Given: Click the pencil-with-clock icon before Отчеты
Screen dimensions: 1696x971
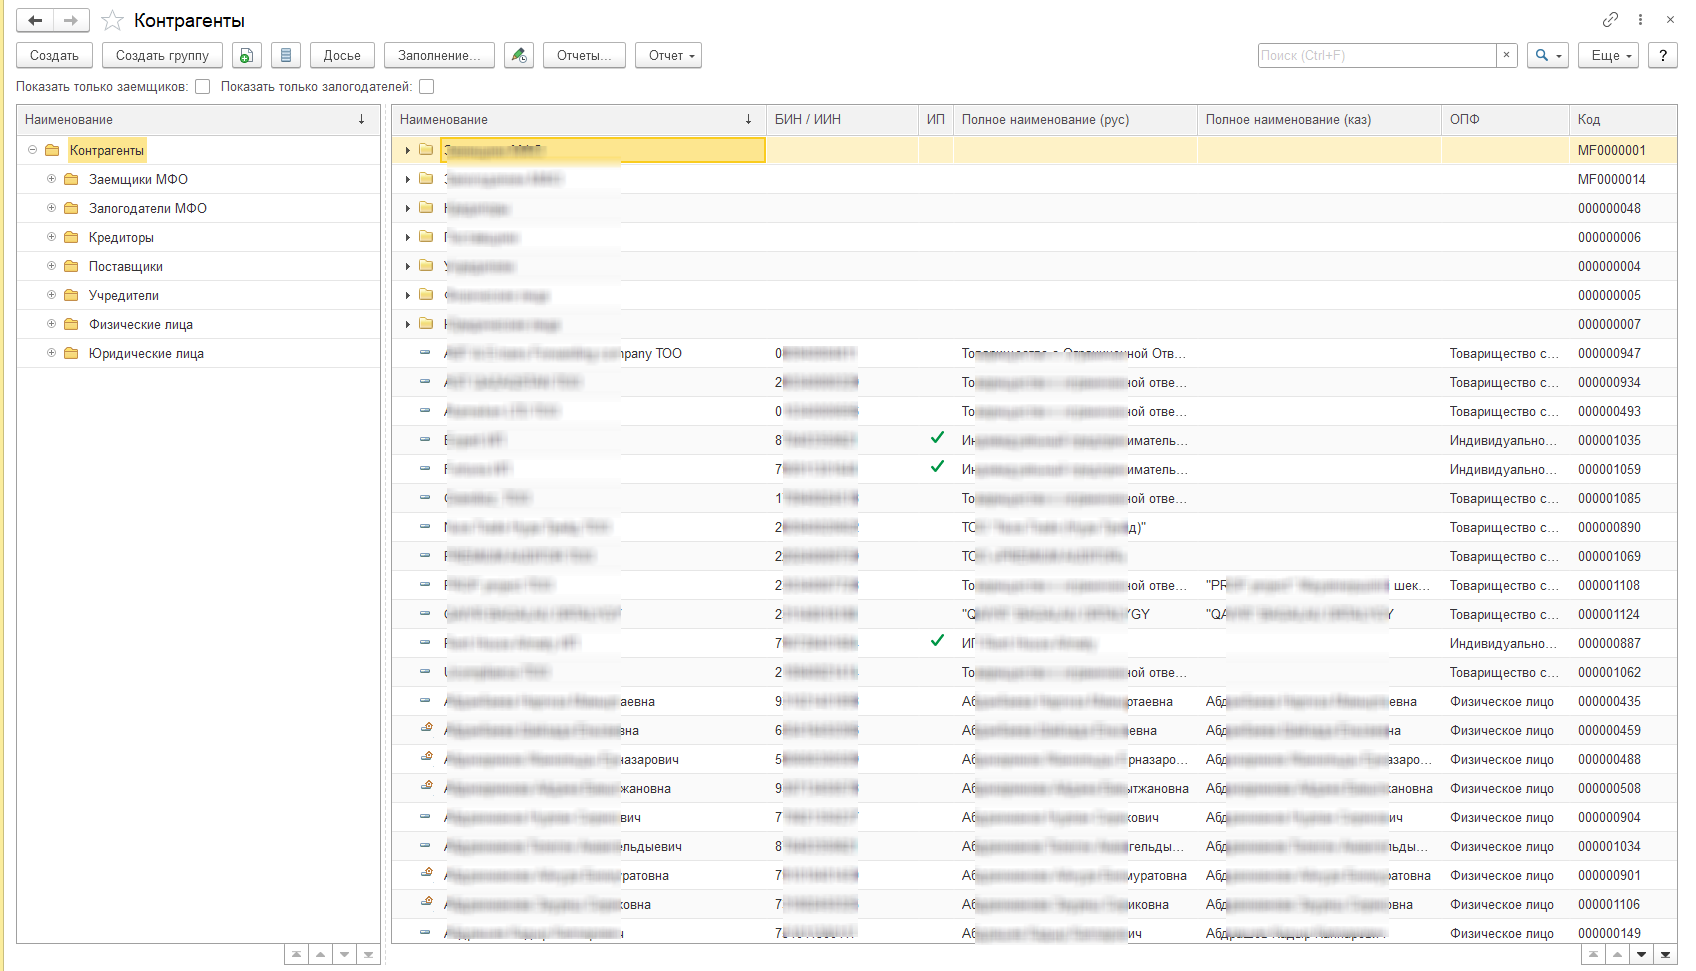Looking at the screenshot, I should coord(518,55).
